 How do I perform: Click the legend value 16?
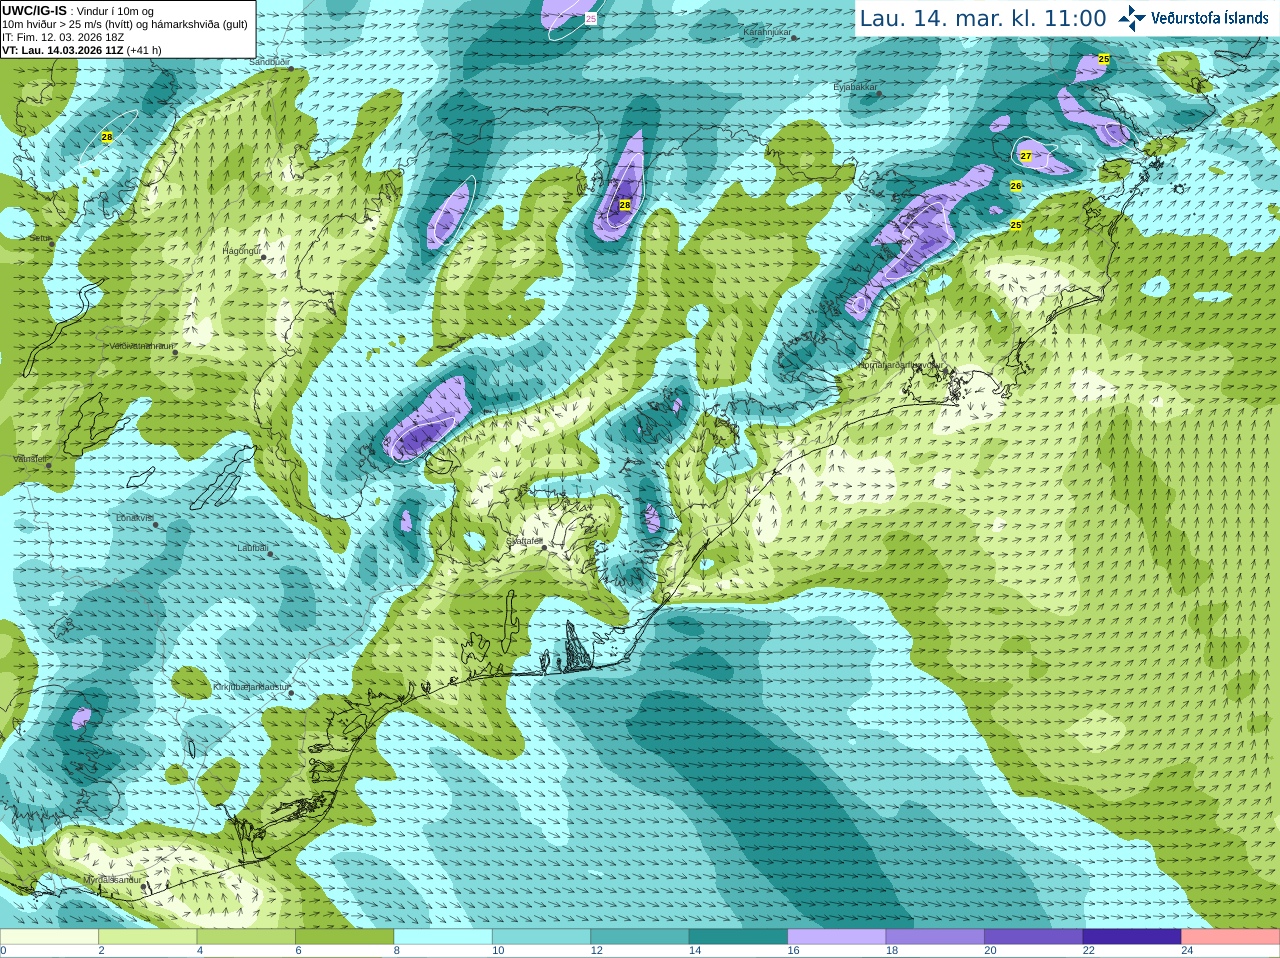click(793, 951)
